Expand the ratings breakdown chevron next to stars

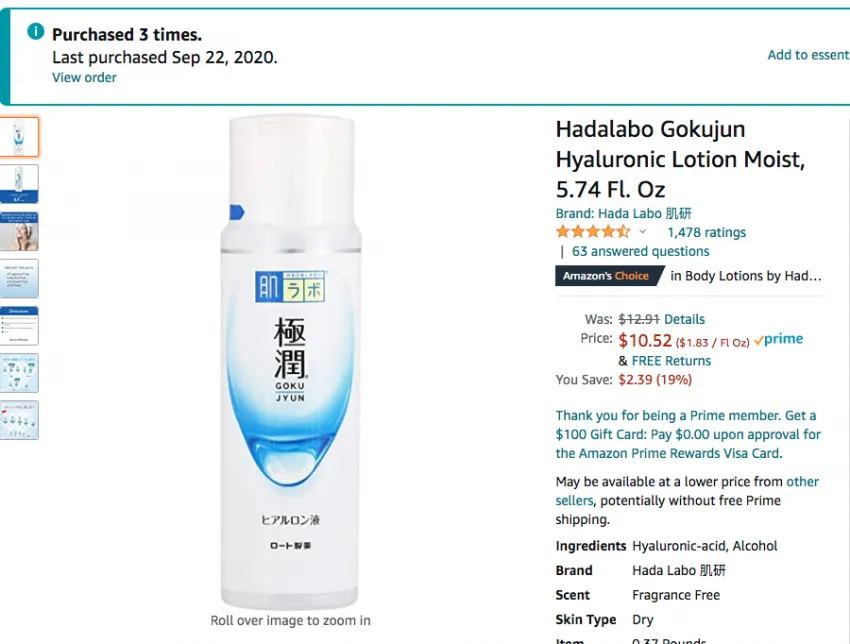tap(642, 232)
